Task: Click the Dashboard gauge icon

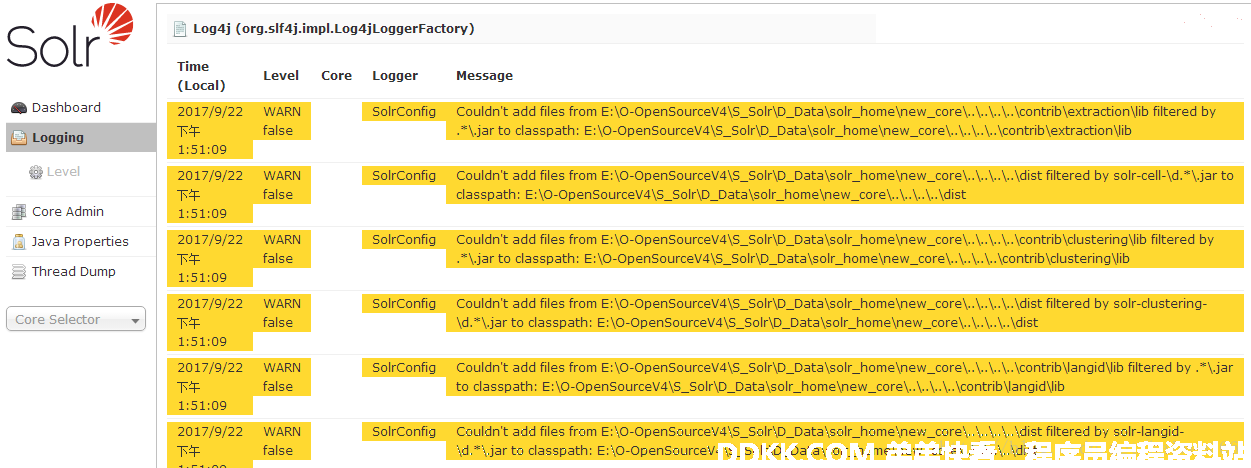Action: click(18, 108)
